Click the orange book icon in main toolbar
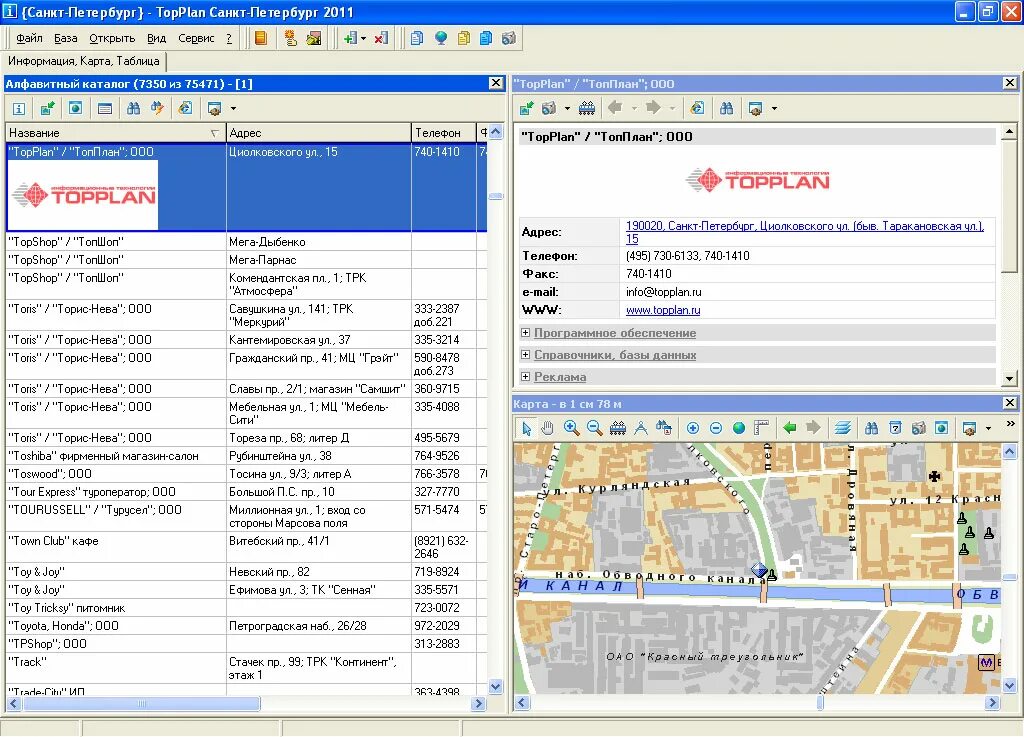Viewport: 1024px width, 737px height. tap(261, 39)
